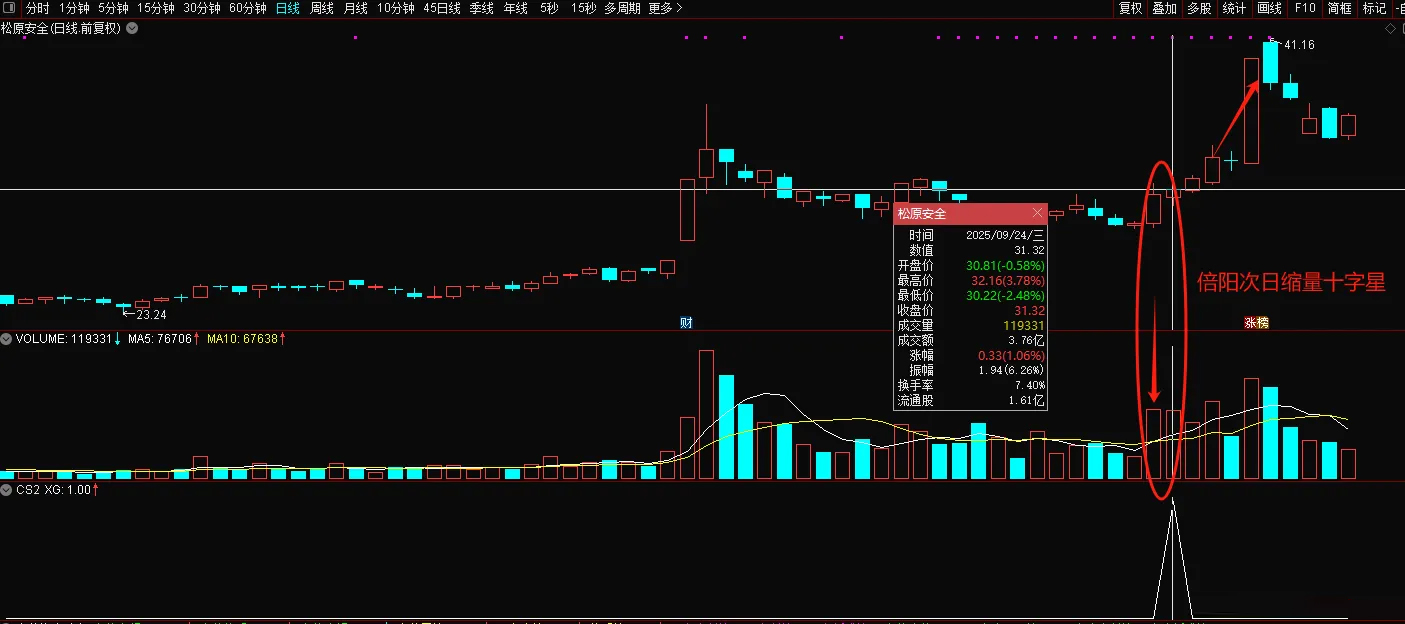The image size is (1405, 624).
Task: Click the date 2025/09/24/三 in tooltip
Action: pos(1005,236)
